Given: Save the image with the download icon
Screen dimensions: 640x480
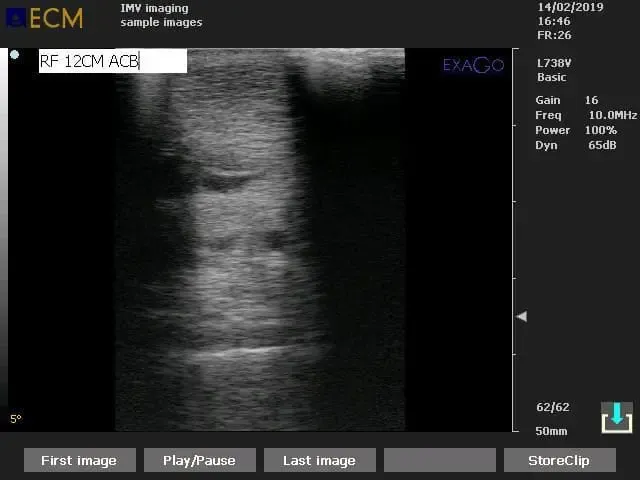Looking at the screenshot, I should click(617, 417).
